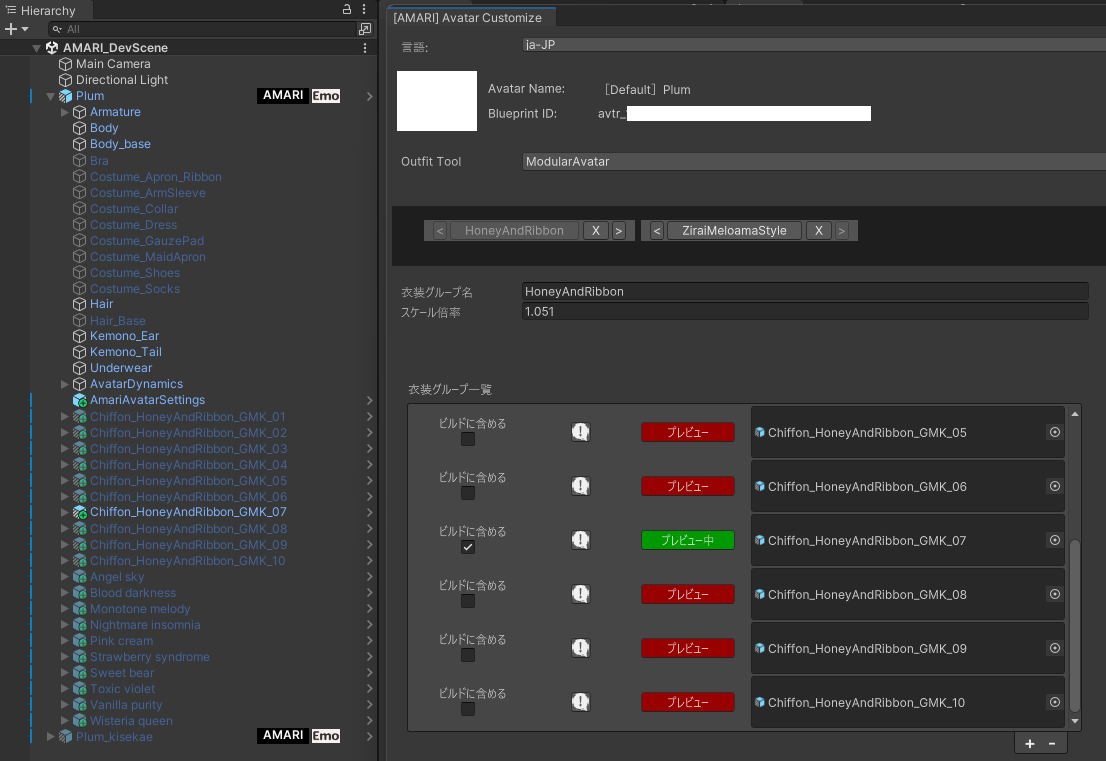Click the outfit group name field HoneyAndRibbon
Screen dimensions: 1106x761
805,291
